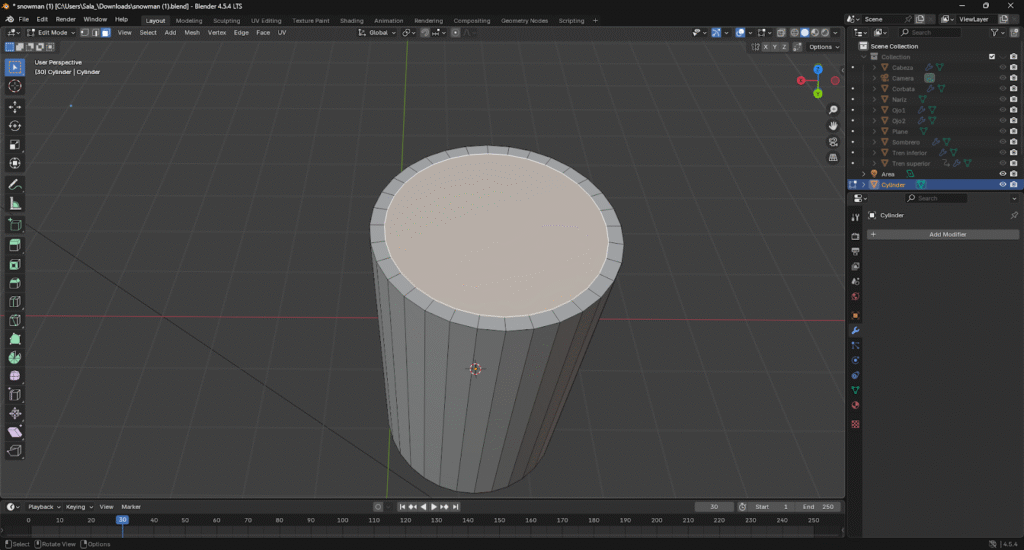Open the viewport Options dropdown
The width and height of the screenshot is (1024, 550).
pyautogui.click(x=823, y=47)
